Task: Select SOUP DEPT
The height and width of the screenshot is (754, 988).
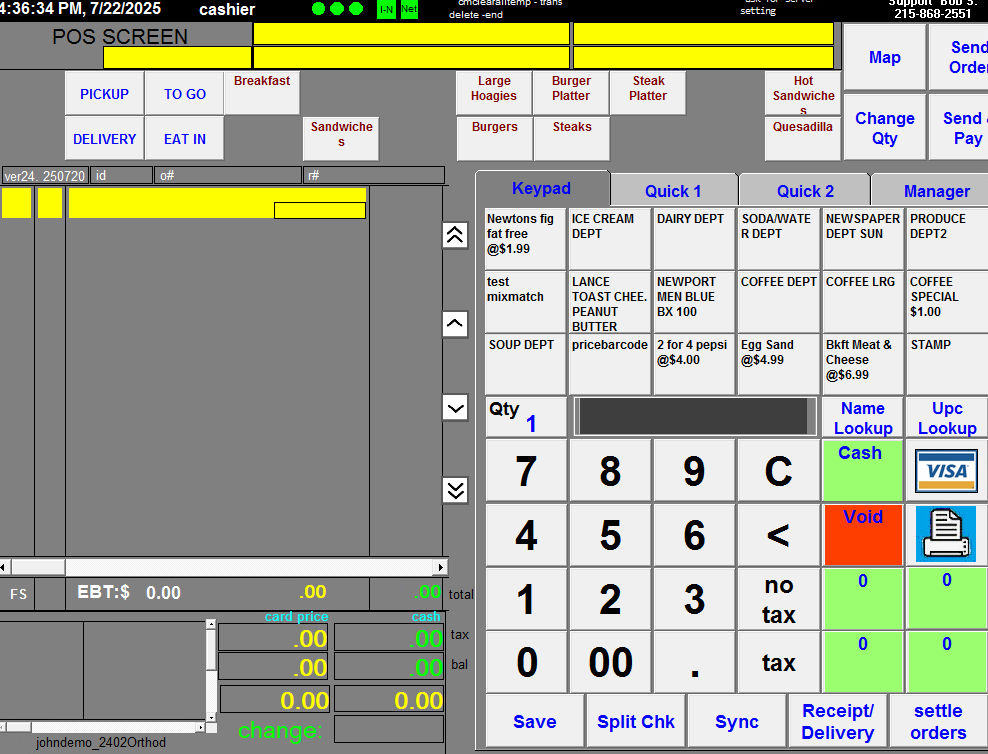Action: pos(525,365)
